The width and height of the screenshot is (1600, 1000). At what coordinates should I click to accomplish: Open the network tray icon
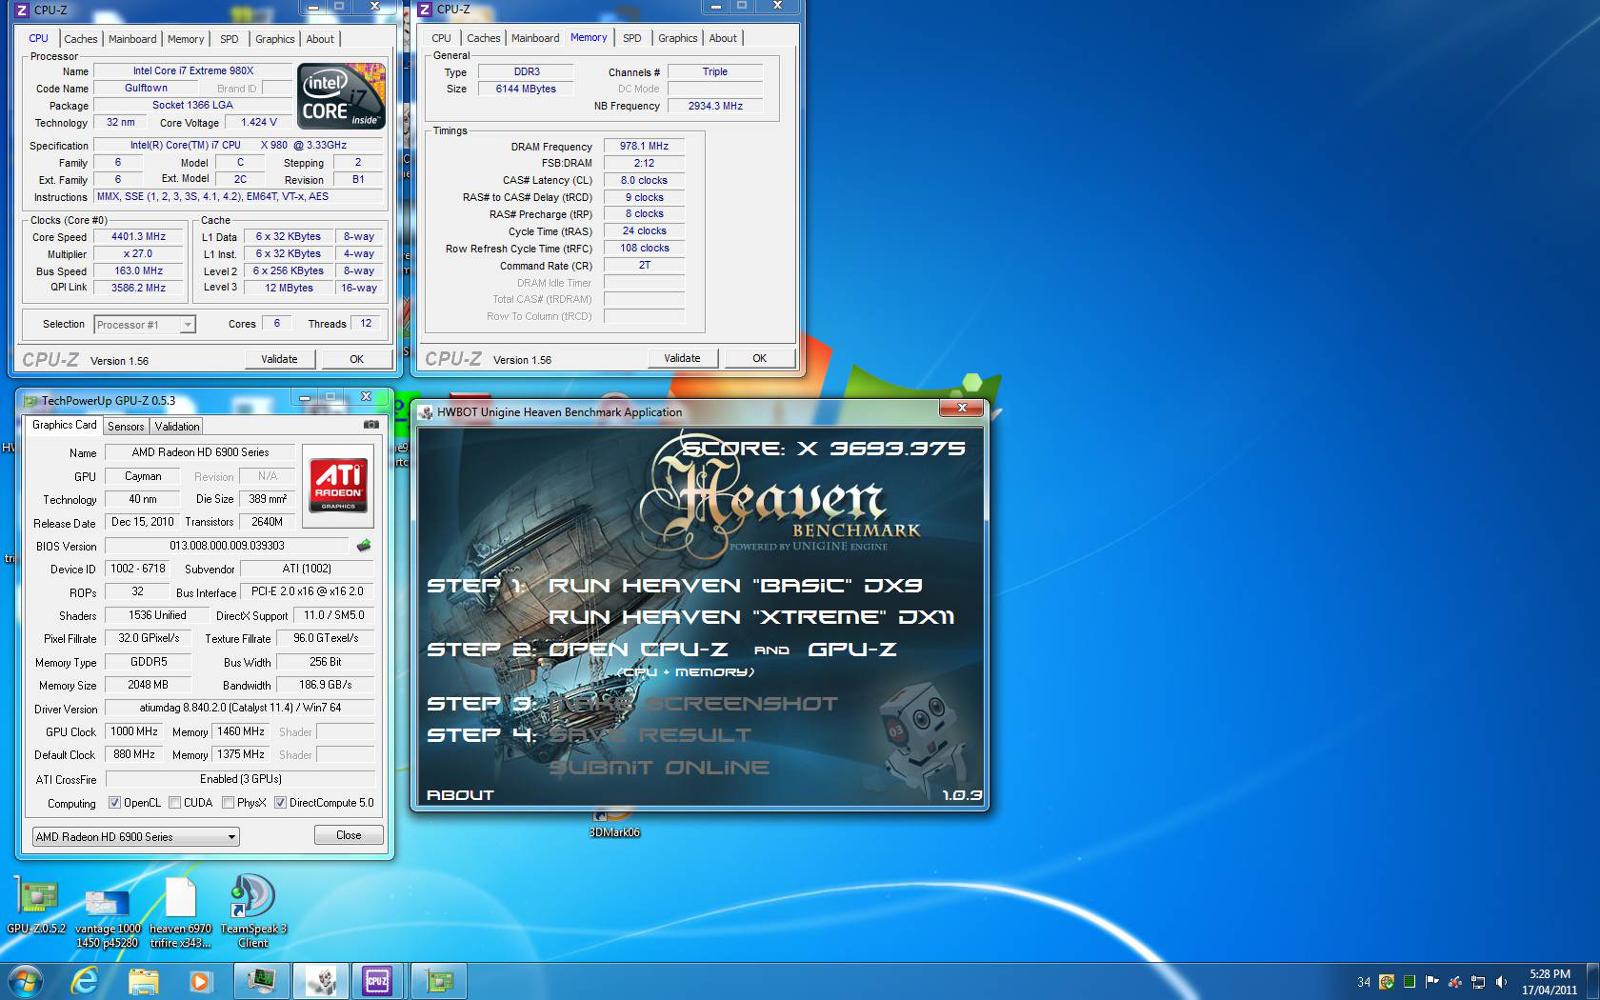pyautogui.click(x=1478, y=982)
